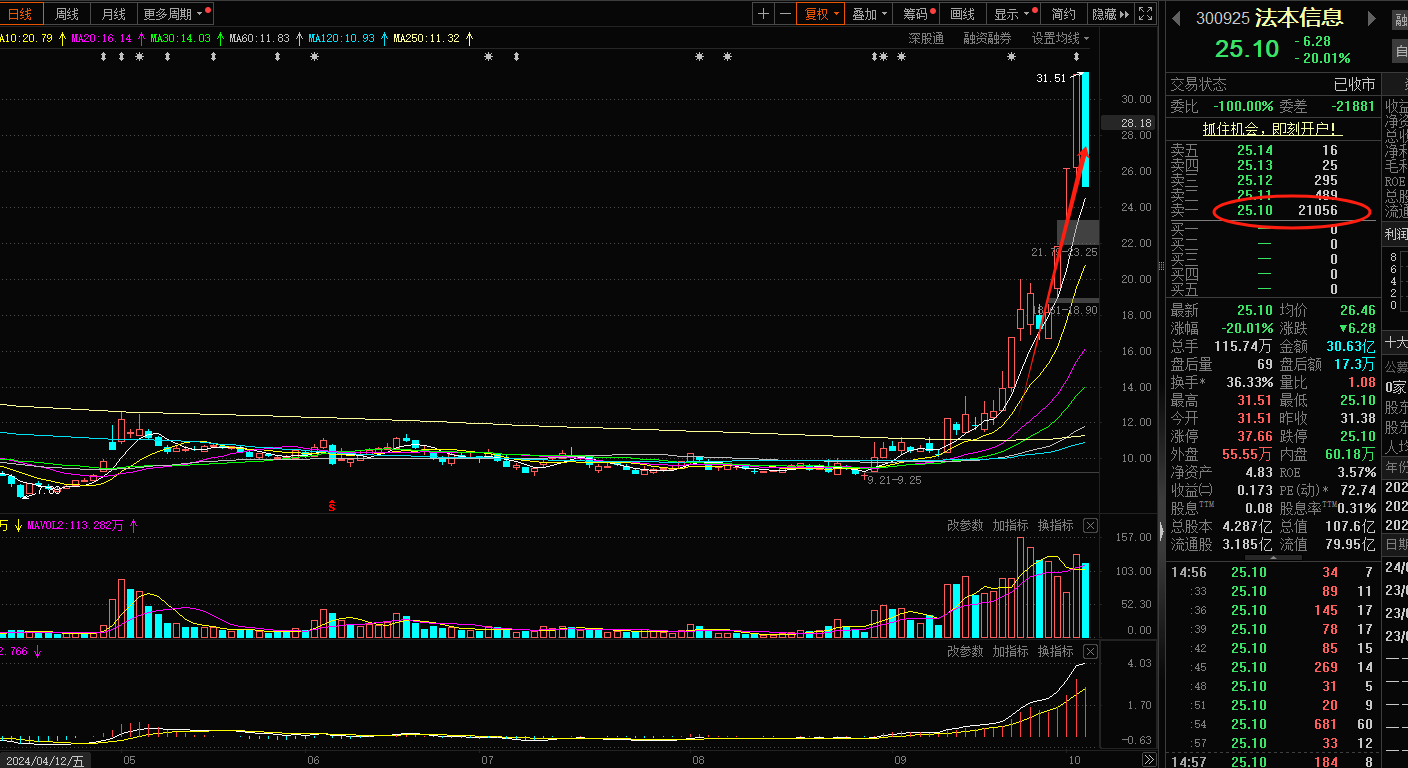Click 加指标 on the bottom indicator panel
This screenshot has height=768, width=1408.
[1010, 651]
